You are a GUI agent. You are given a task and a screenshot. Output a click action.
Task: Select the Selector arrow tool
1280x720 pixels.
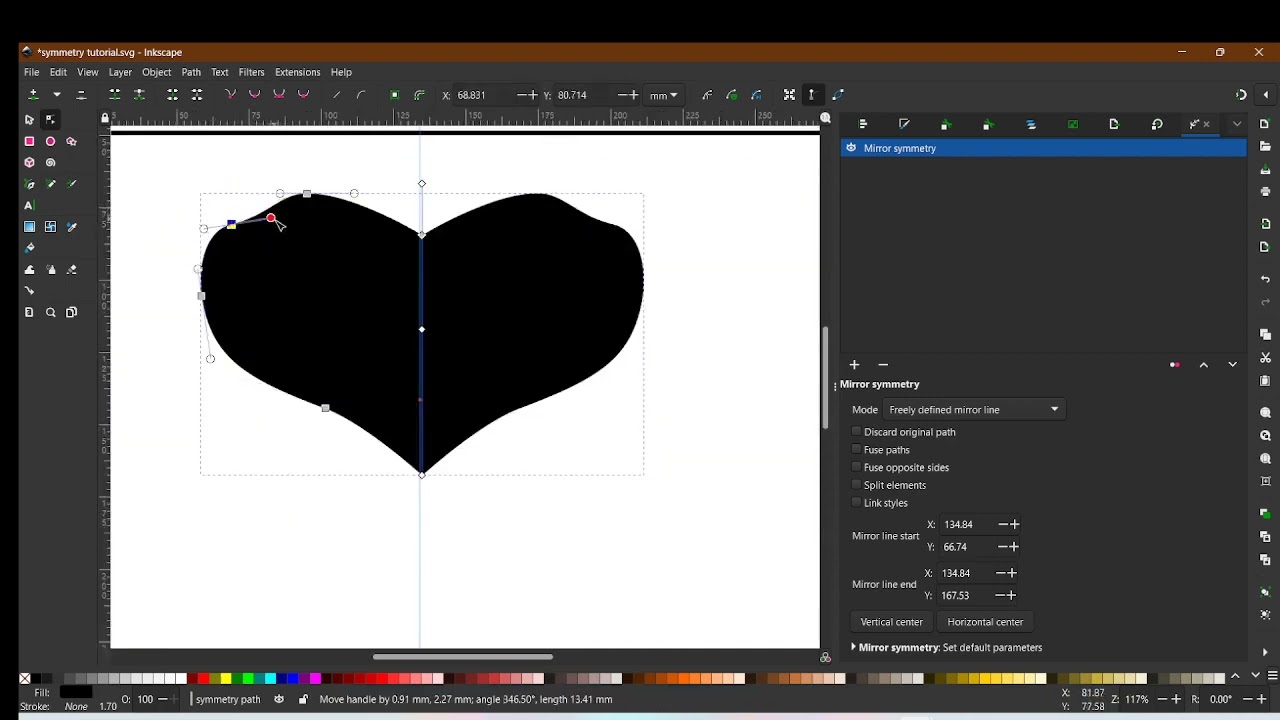[x=29, y=120]
